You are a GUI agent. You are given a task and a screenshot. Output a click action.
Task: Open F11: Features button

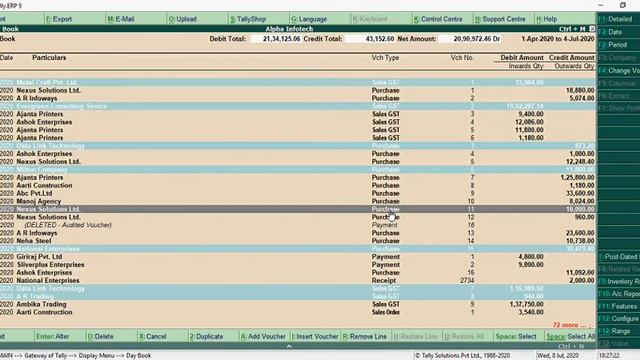pyautogui.click(x=618, y=306)
